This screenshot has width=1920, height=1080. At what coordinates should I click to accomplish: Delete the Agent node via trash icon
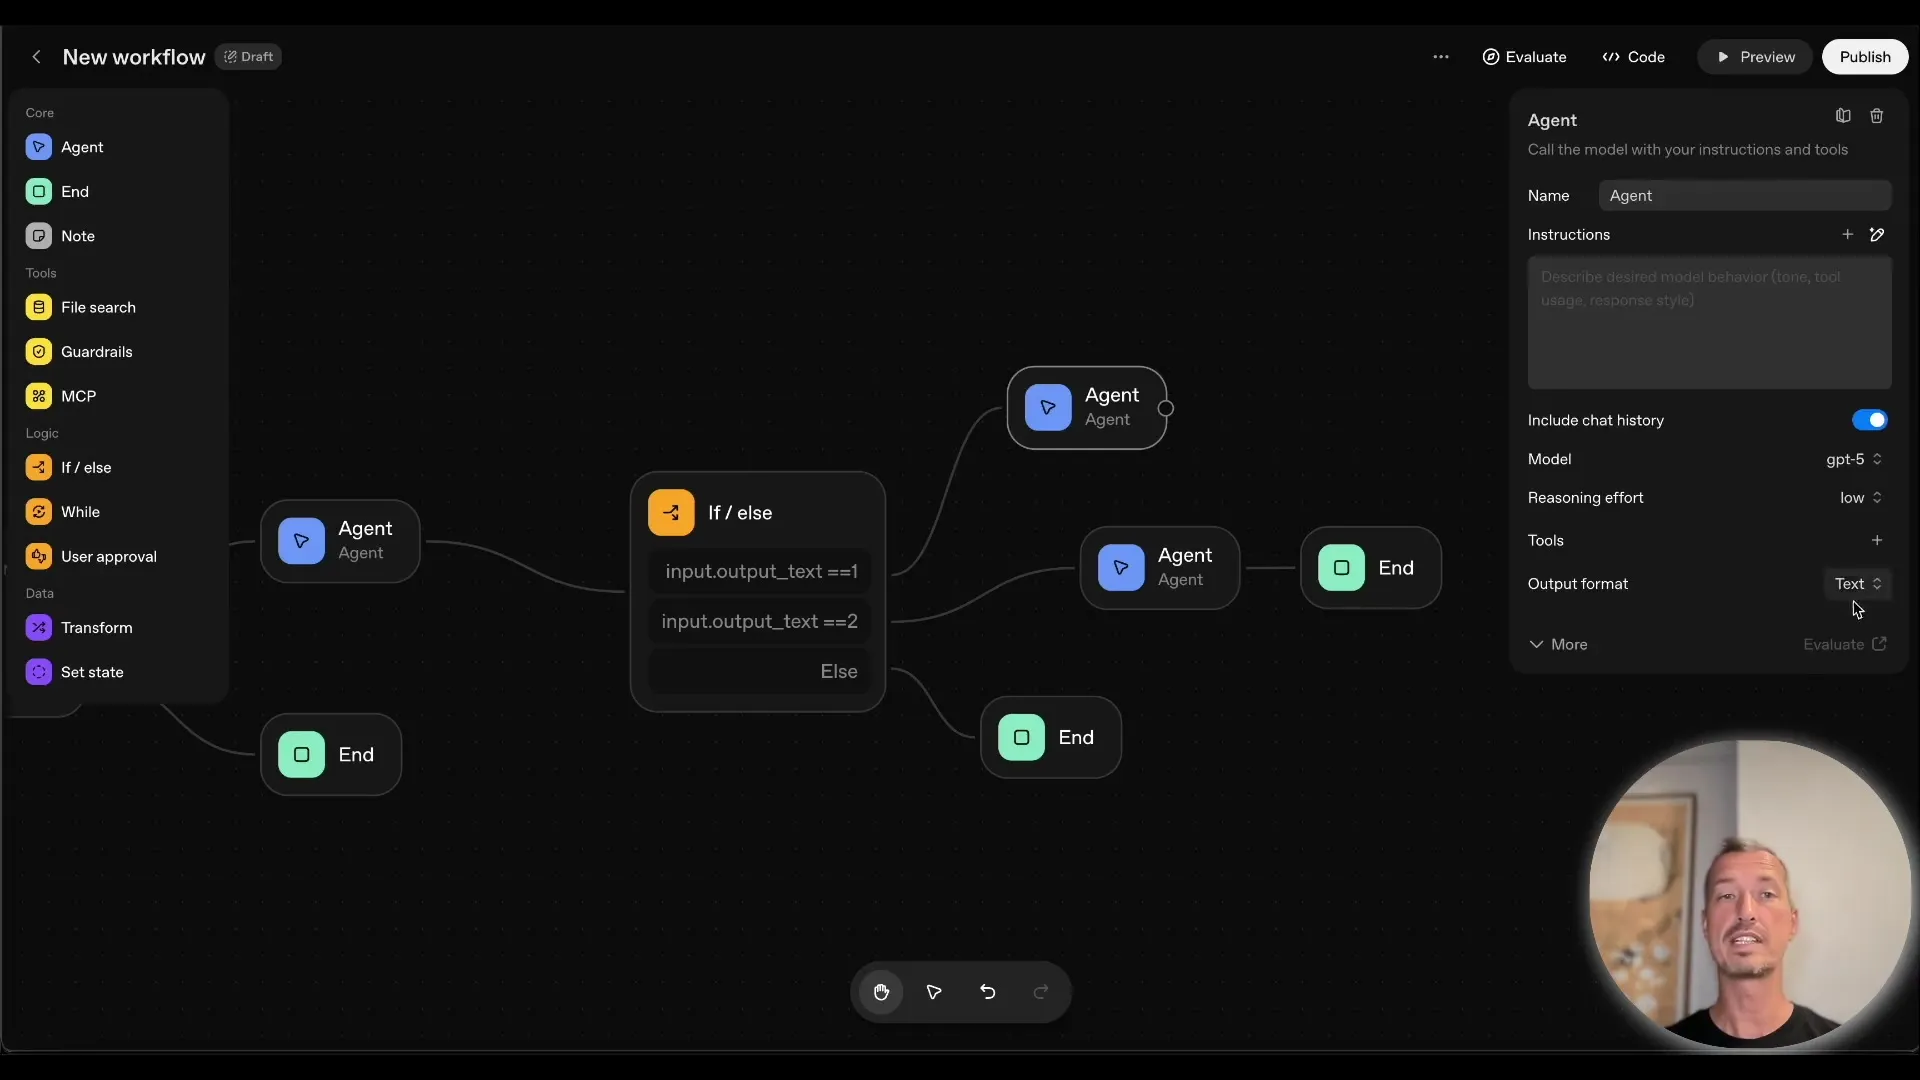point(1877,116)
